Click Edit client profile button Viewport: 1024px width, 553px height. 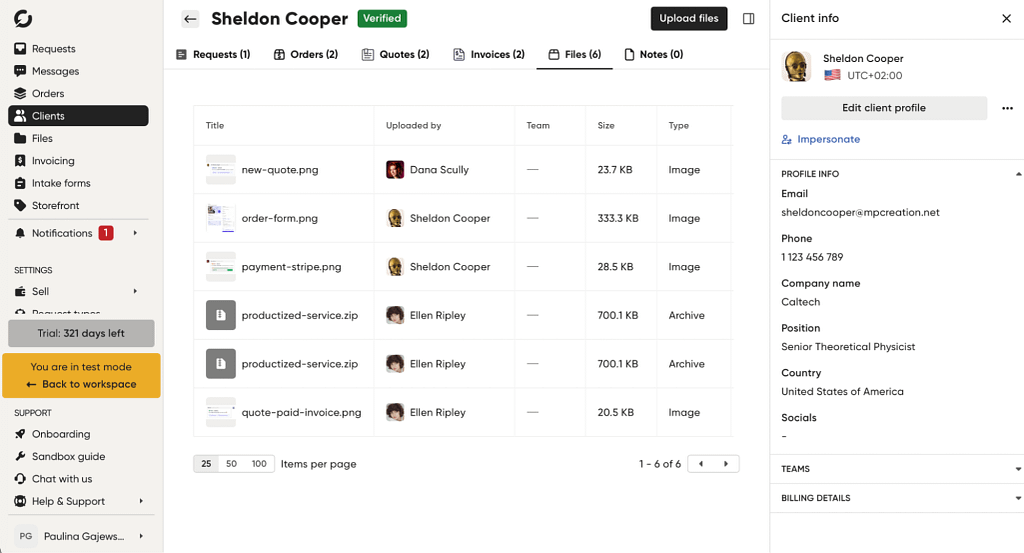click(884, 108)
